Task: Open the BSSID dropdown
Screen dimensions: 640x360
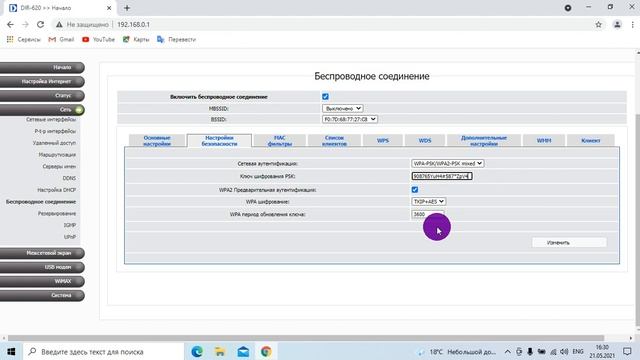Action: [350, 119]
